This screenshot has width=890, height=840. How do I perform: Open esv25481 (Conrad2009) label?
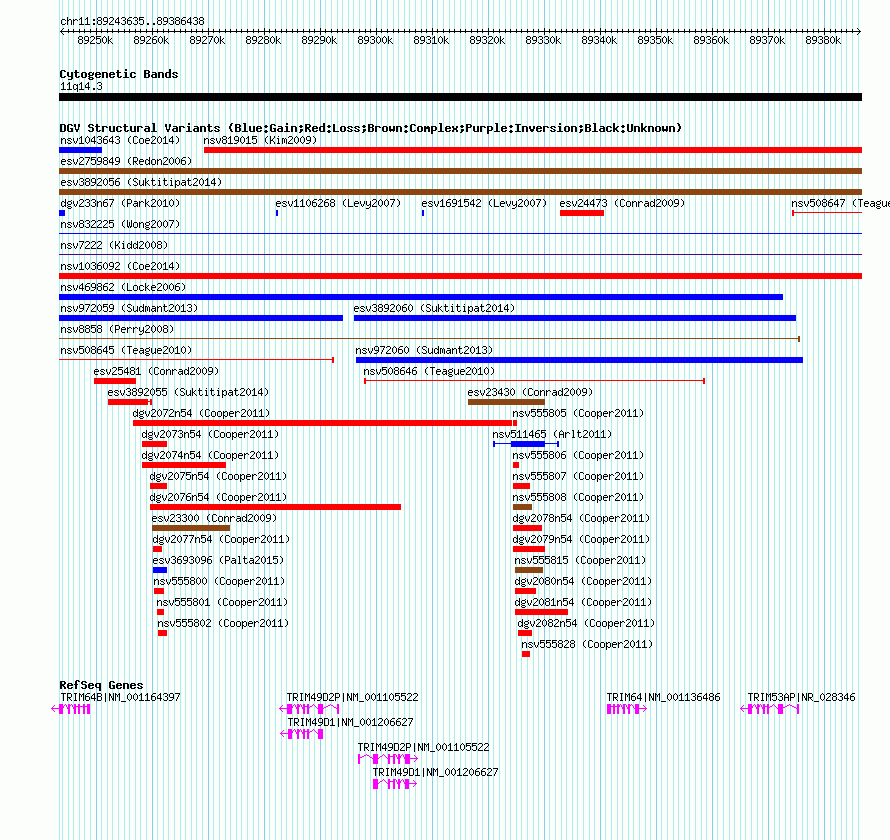click(x=156, y=371)
